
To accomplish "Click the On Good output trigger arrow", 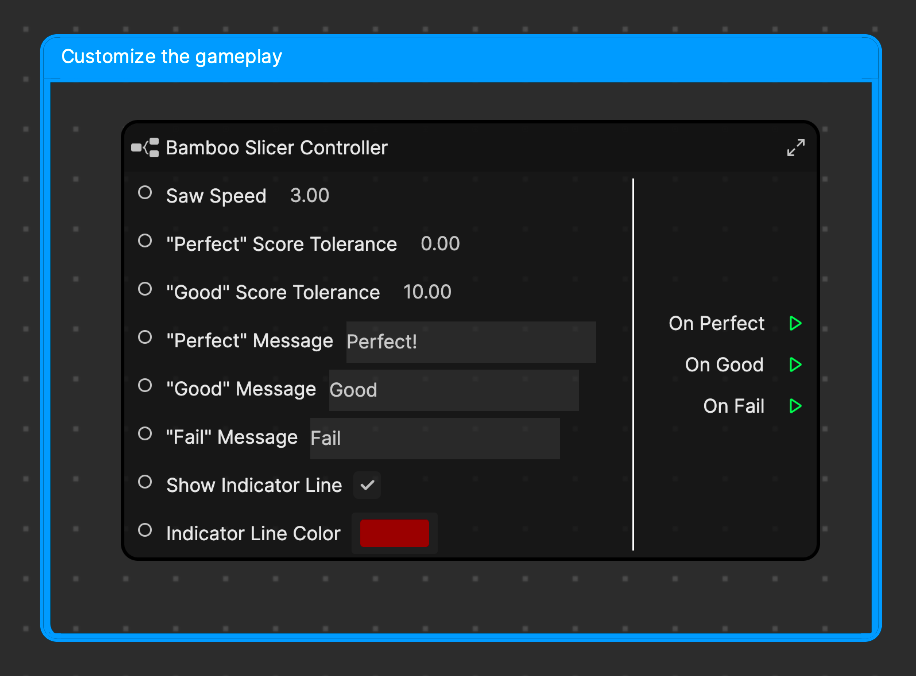I will [x=795, y=365].
